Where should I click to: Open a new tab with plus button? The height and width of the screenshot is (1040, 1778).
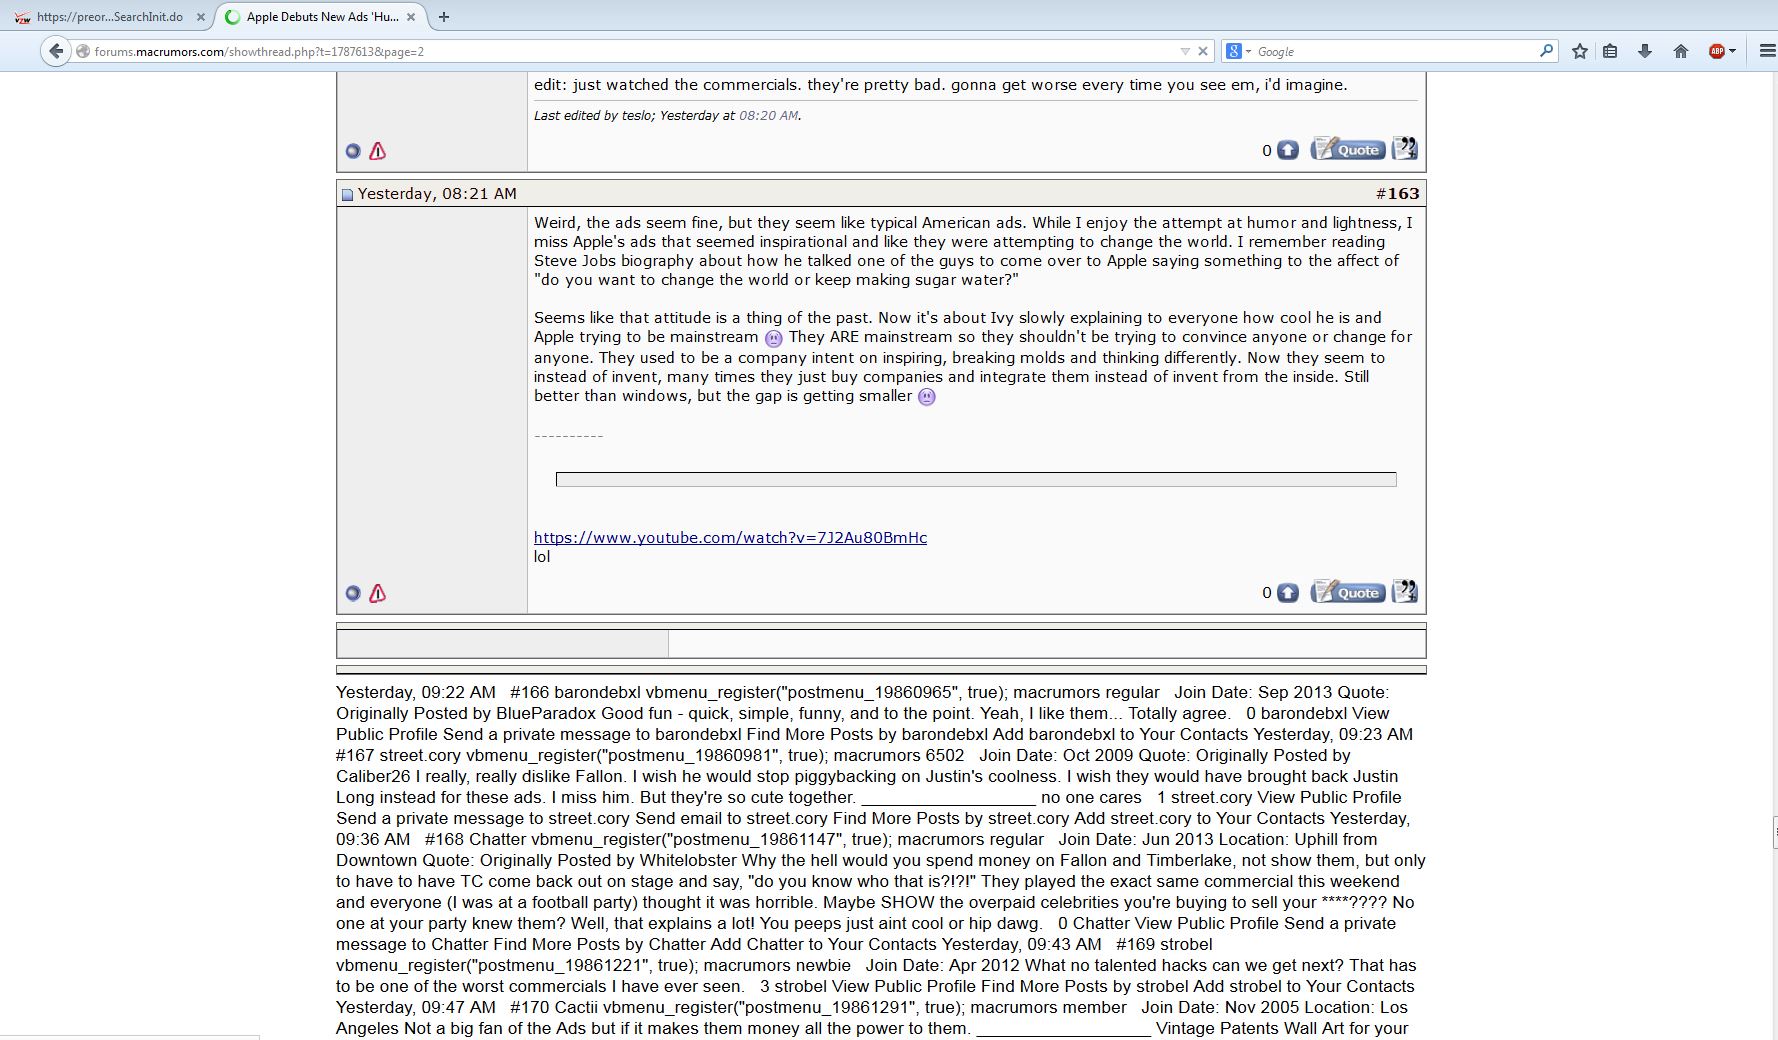click(444, 17)
